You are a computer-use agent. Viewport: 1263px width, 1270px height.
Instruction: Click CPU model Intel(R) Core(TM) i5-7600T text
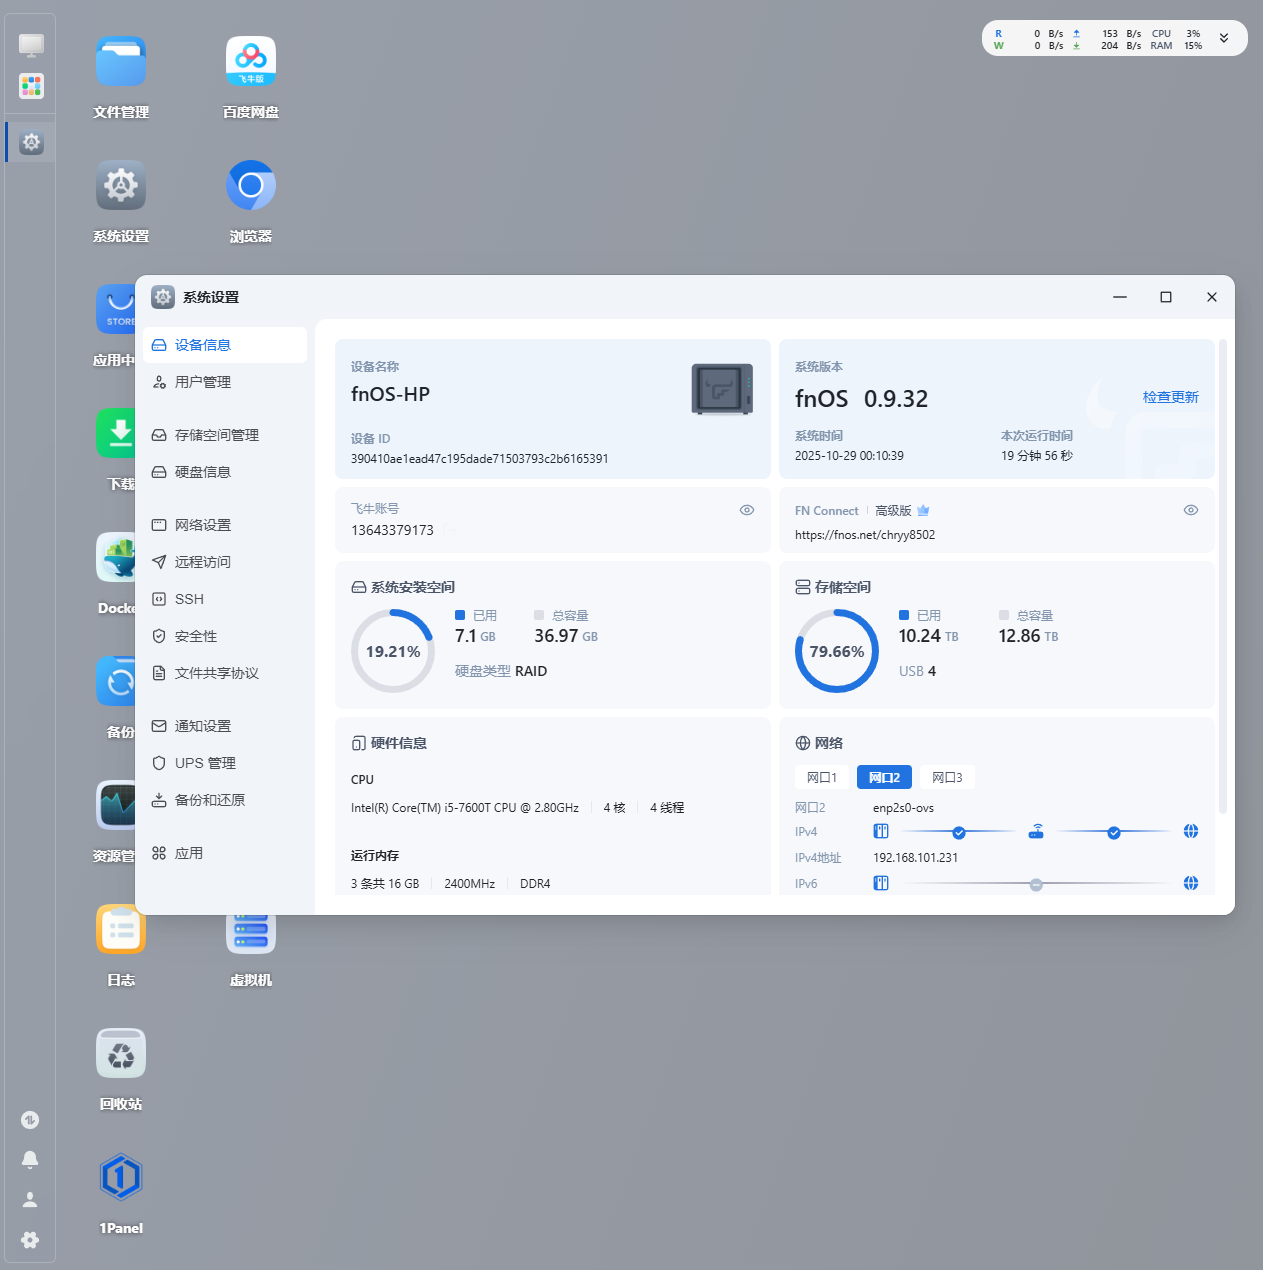[465, 808]
